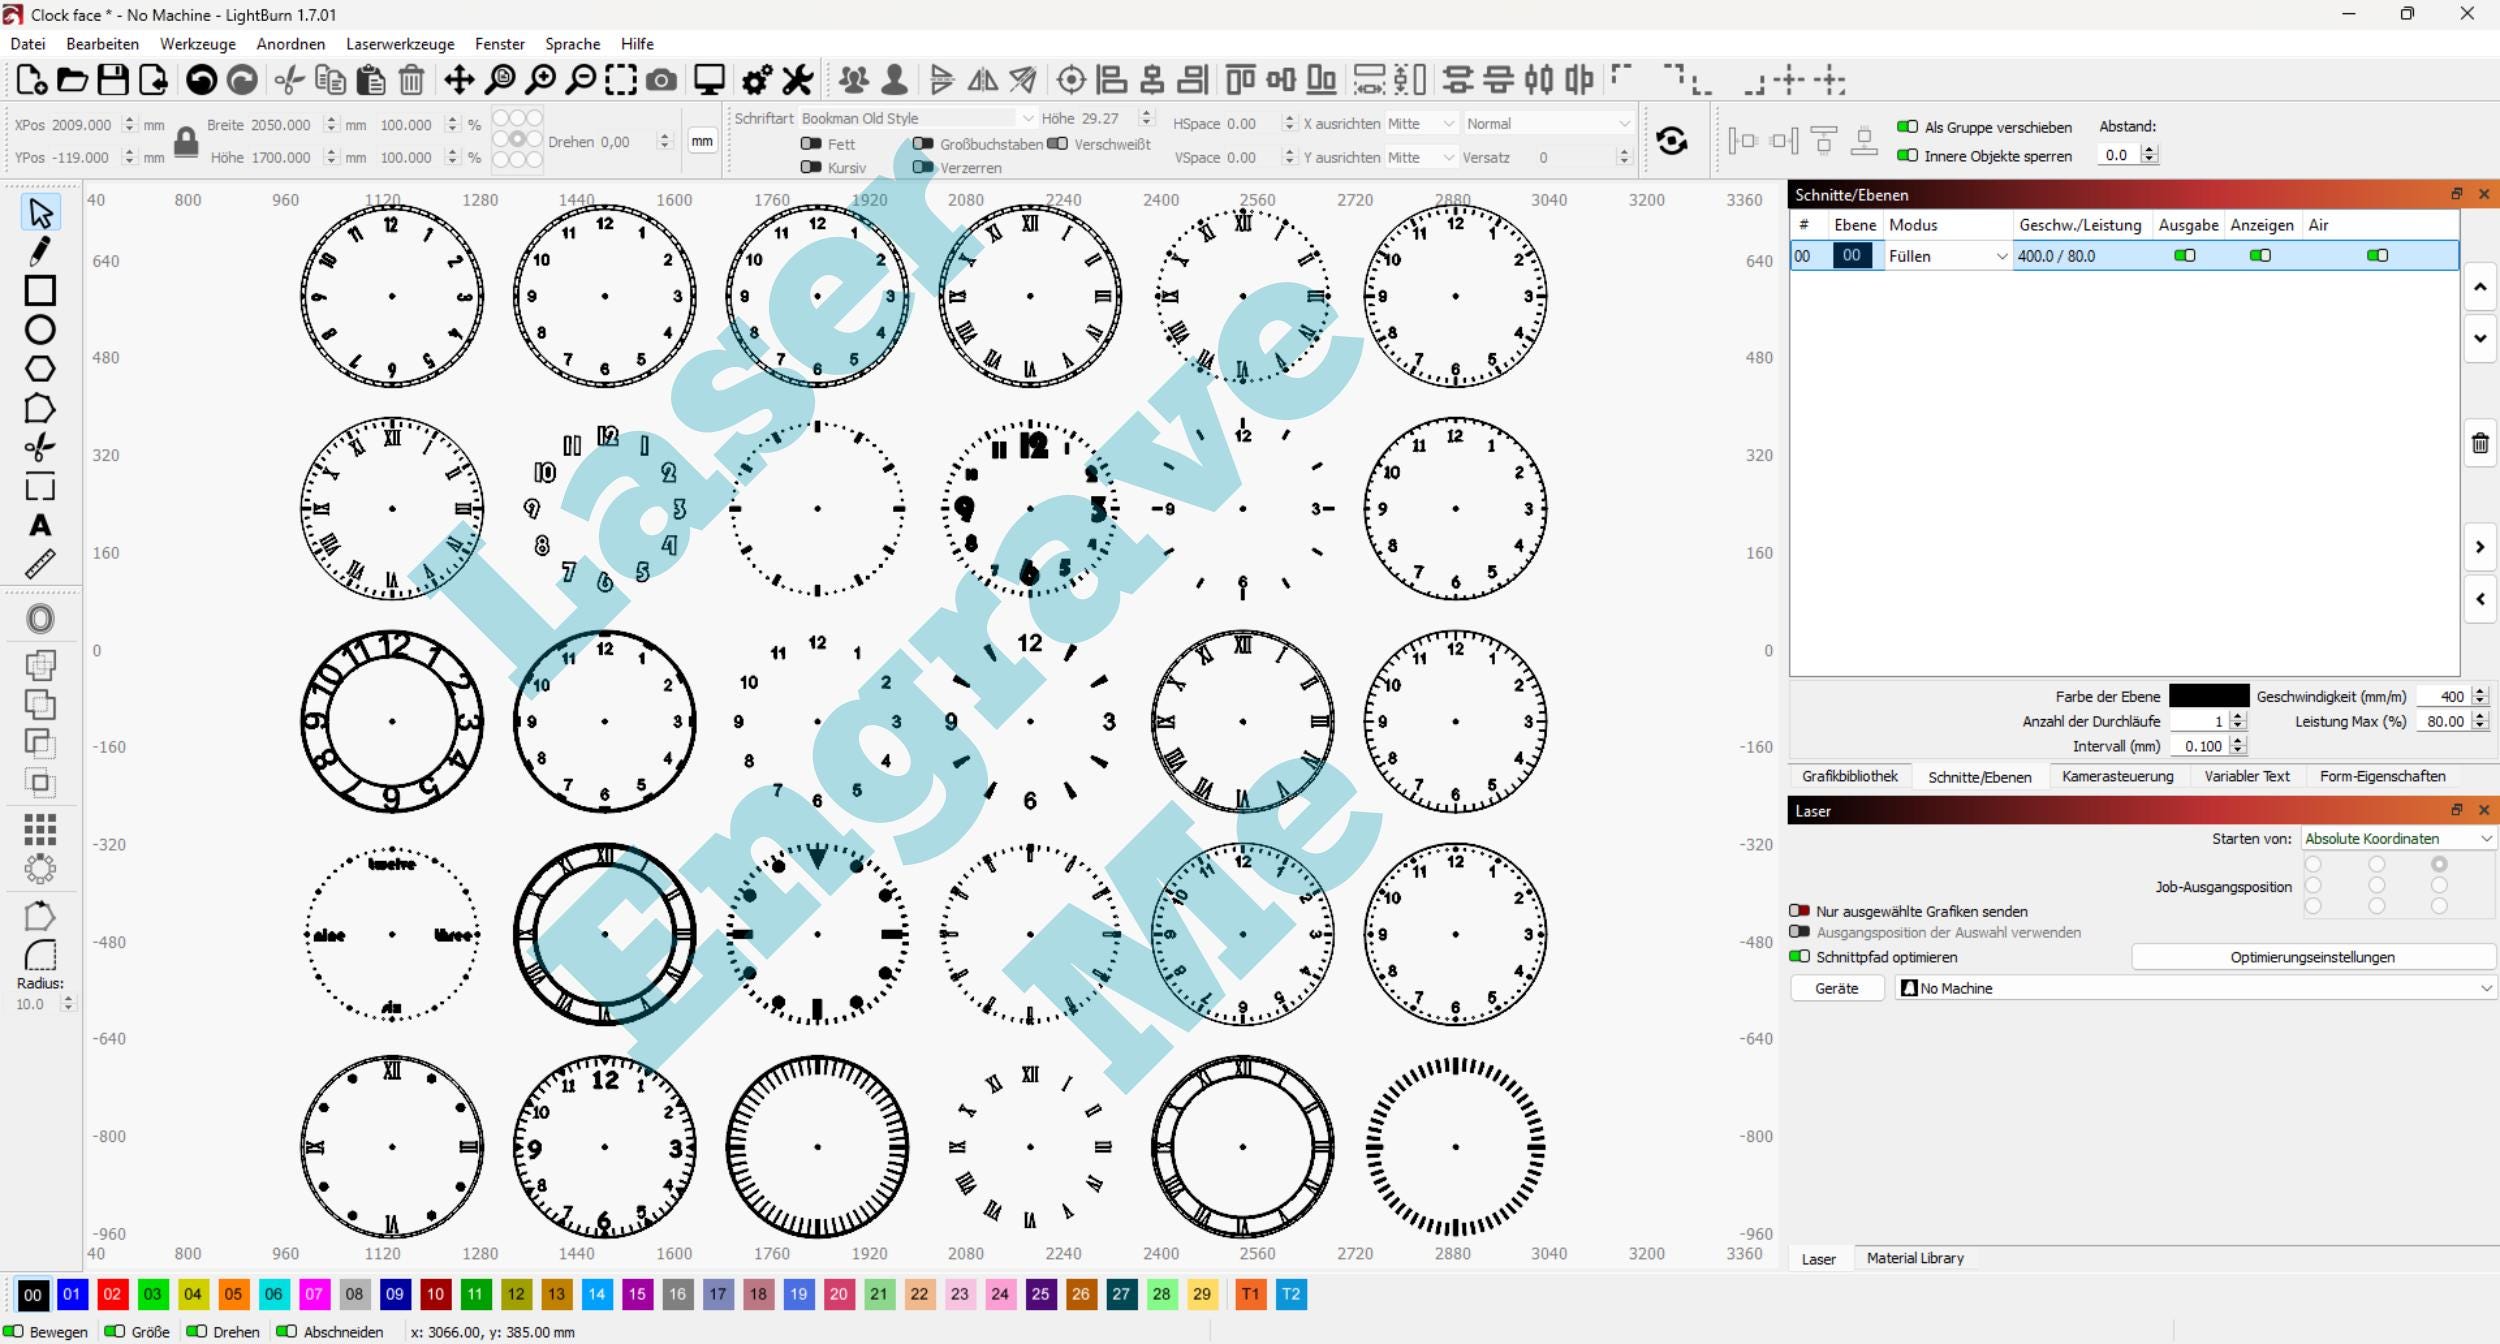Select the Text tool
Screen dimensions: 2500x1344
pyautogui.click(x=40, y=526)
